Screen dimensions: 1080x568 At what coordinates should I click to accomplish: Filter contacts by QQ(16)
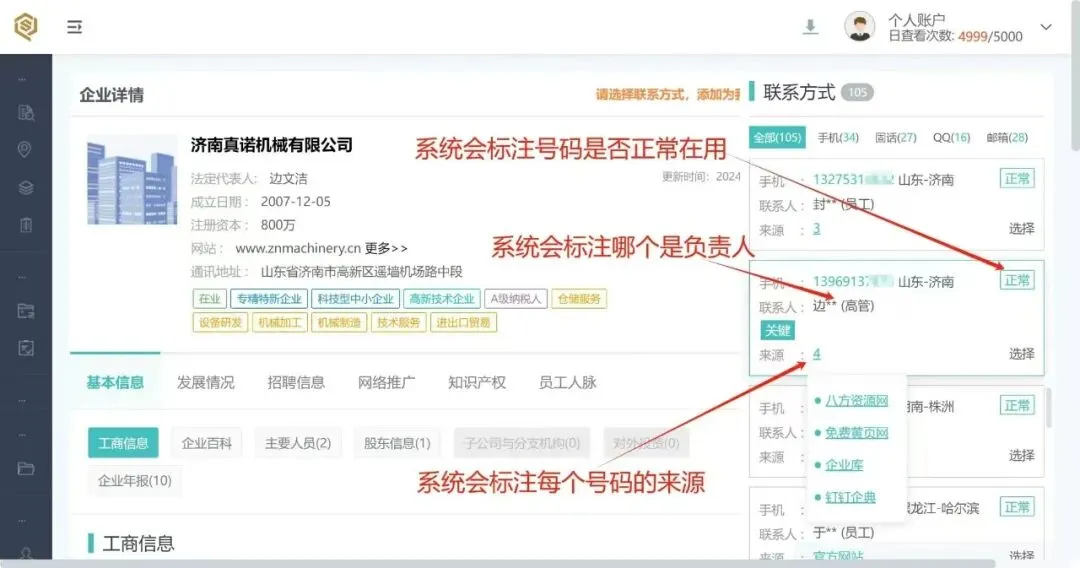[x=951, y=137]
